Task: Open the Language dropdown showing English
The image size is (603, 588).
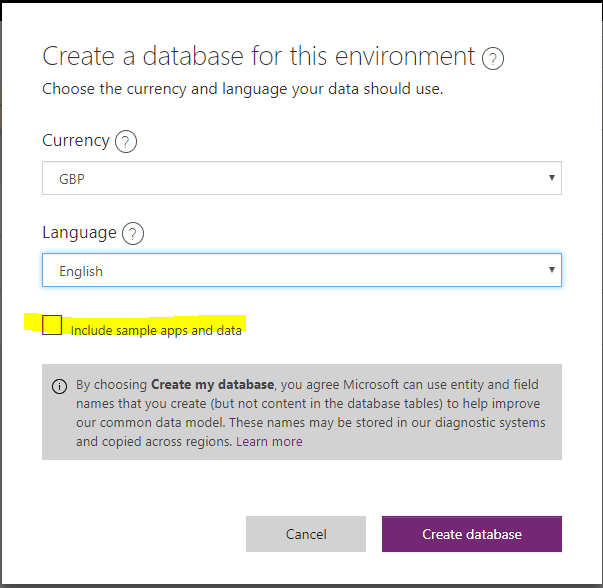Action: coord(302,270)
